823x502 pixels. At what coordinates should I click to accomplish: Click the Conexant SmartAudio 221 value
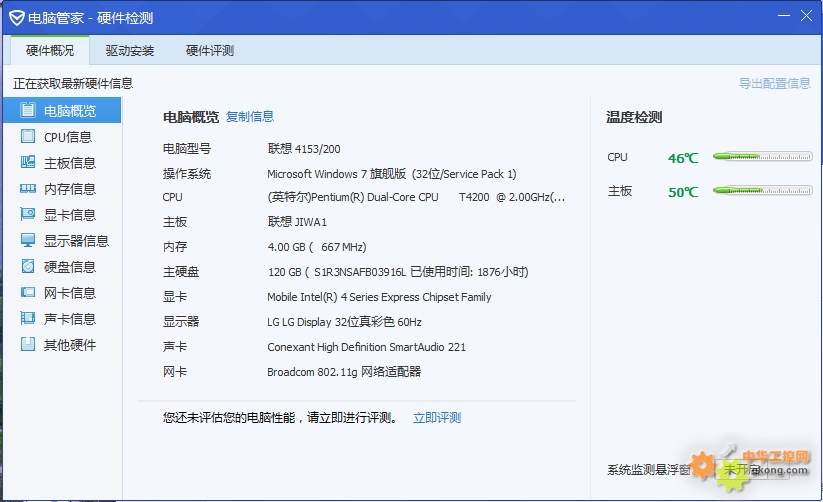[366, 347]
